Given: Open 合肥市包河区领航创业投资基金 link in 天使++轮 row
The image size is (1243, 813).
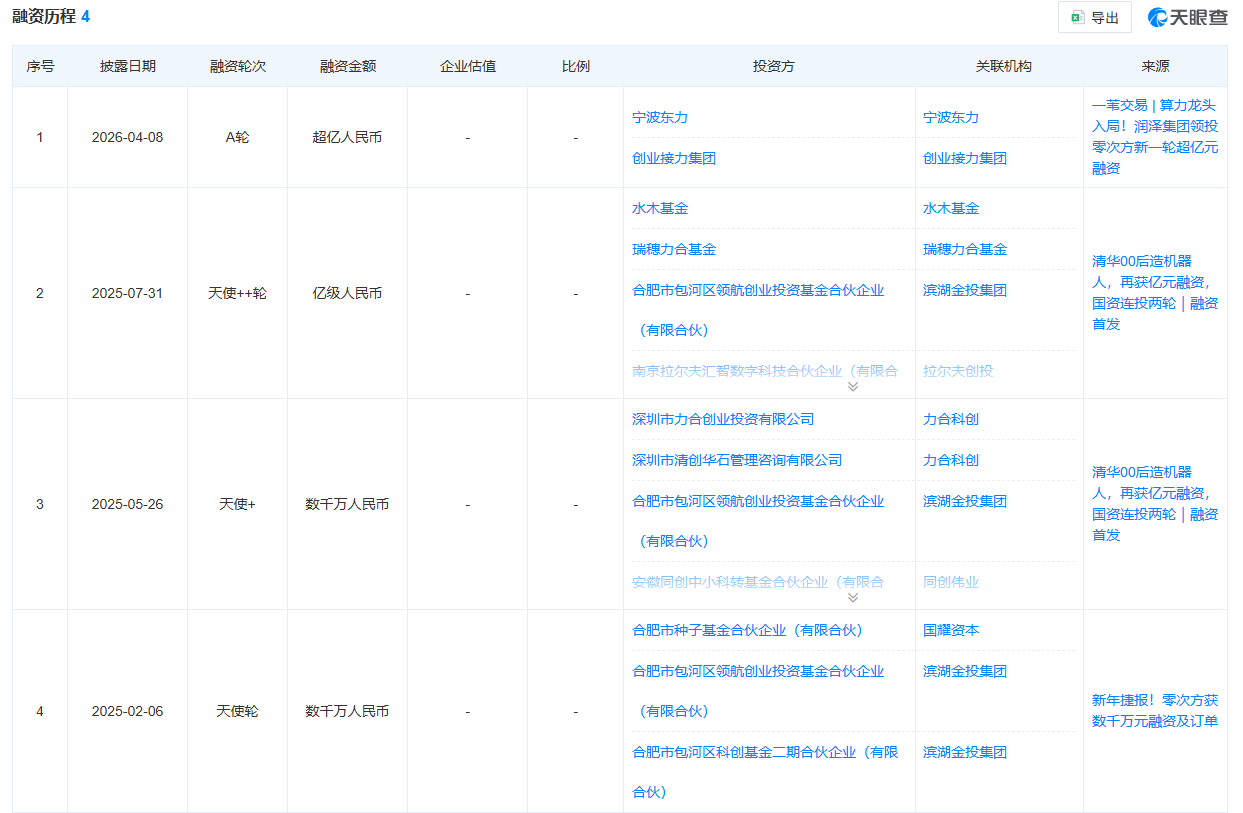Looking at the screenshot, I should pyautogui.click(x=758, y=310).
